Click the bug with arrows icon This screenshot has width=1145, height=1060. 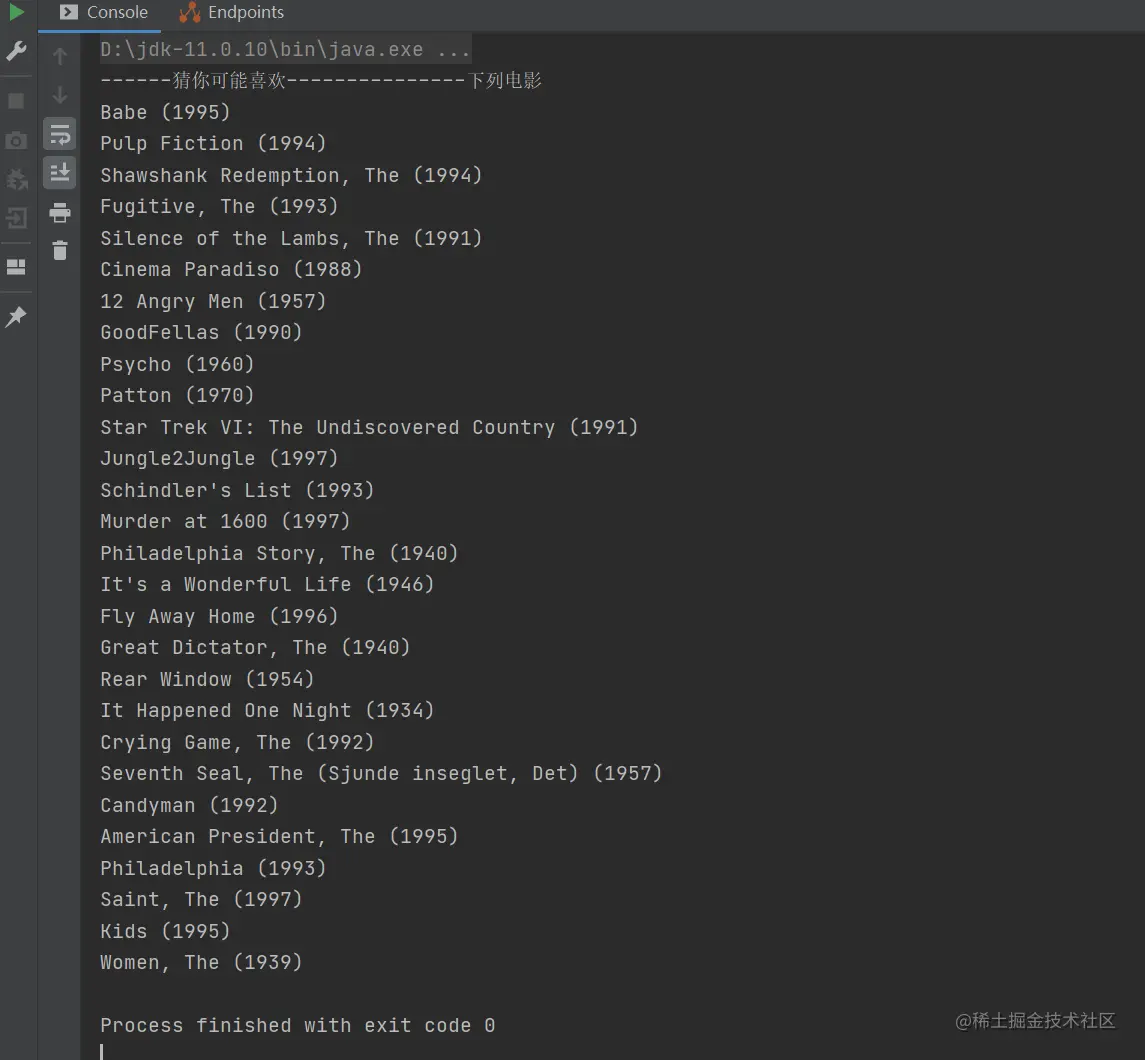[x=16, y=179]
